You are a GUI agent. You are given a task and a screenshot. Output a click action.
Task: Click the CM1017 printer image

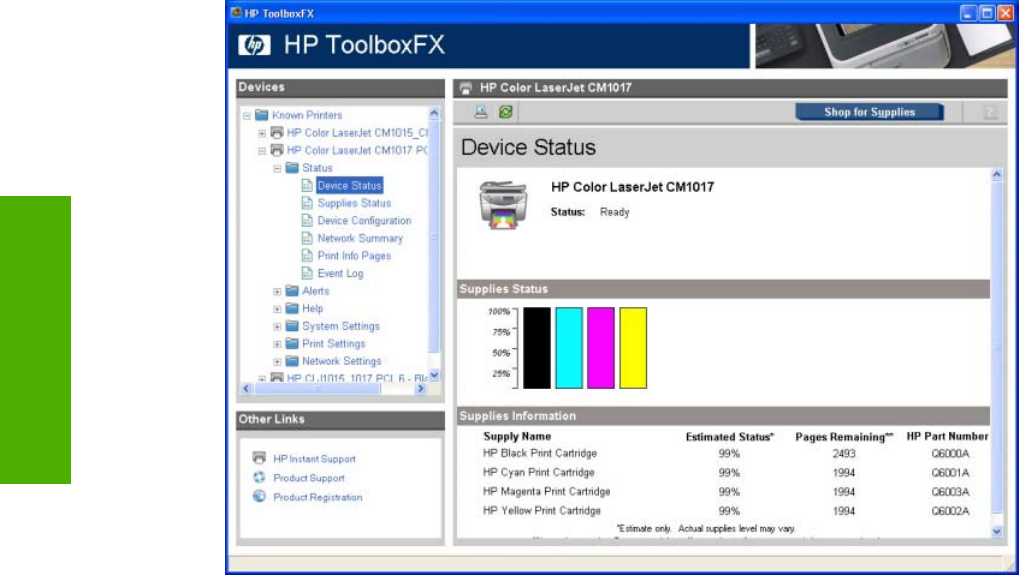click(x=502, y=206)
